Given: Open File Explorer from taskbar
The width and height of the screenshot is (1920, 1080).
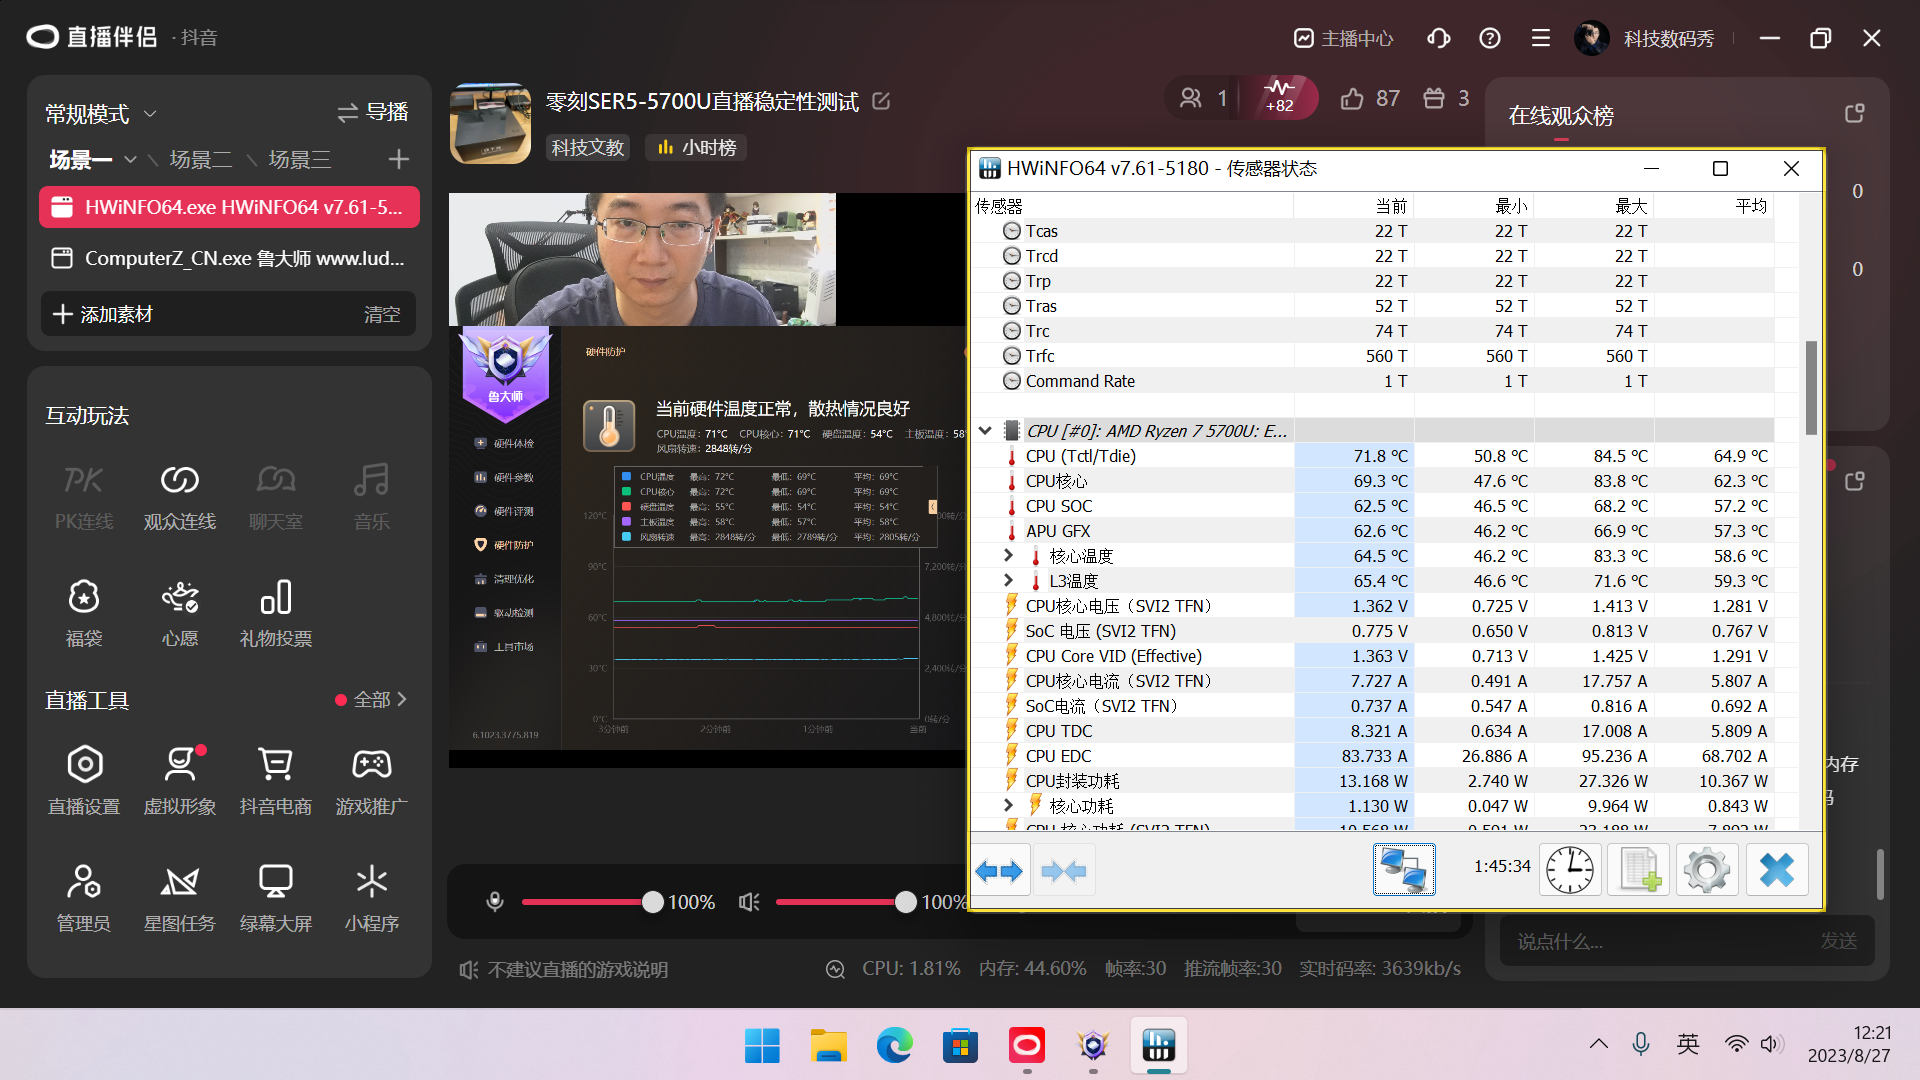Looking at the screenshot, I should point(828,1046).
